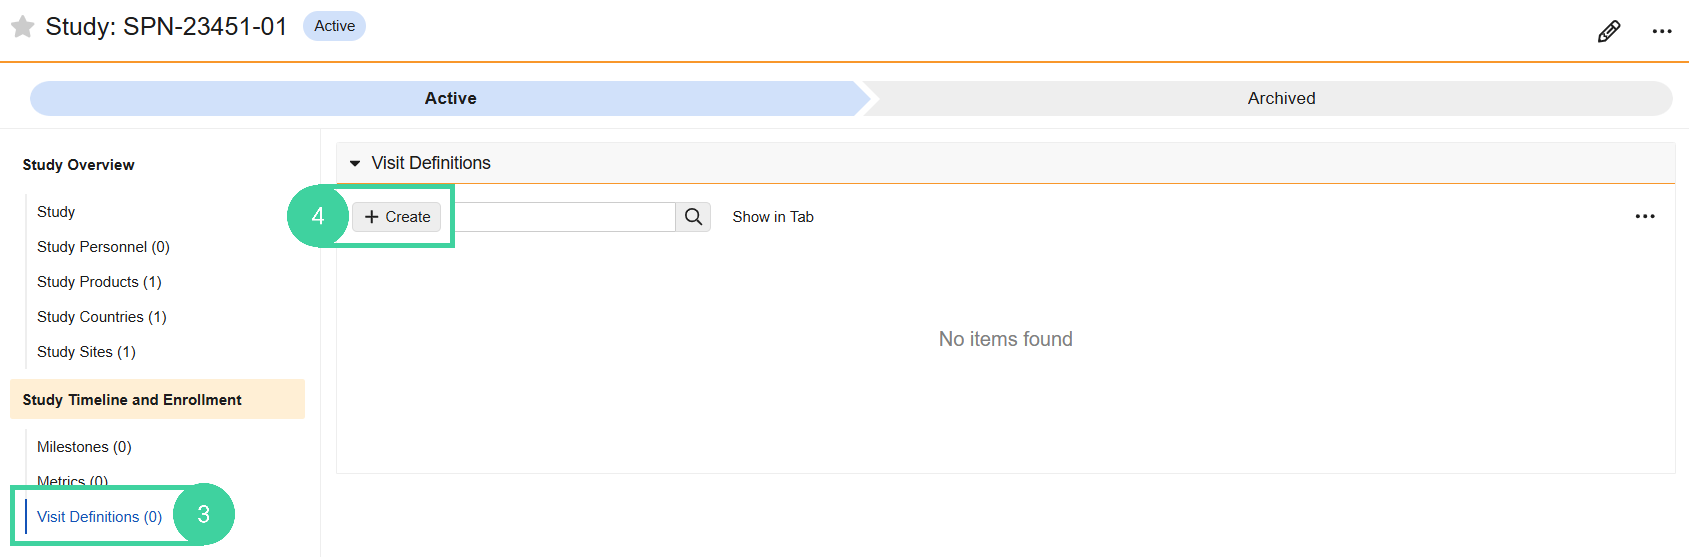This screenshot has width=1689, height=557.
Task: Collapse the Visit Definitions section arrow
Action: coord(355,163)
